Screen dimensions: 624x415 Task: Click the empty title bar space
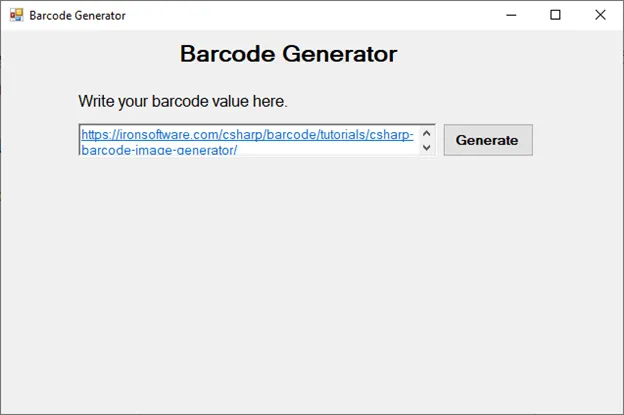[x=300, y=15]
